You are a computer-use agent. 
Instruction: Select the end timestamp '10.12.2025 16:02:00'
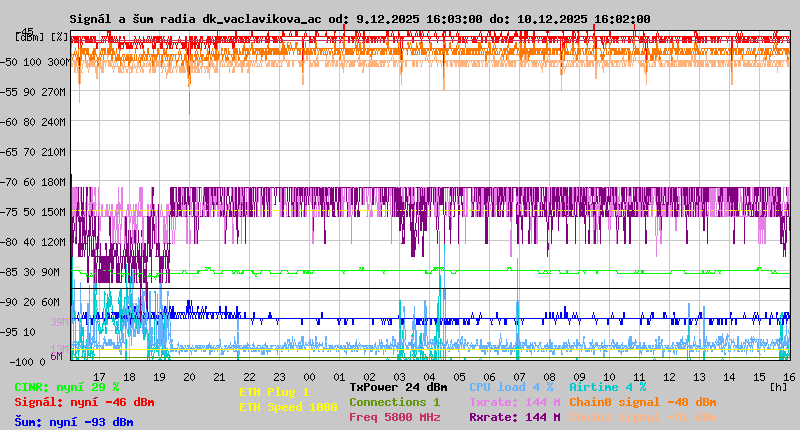tap(584, 19)
